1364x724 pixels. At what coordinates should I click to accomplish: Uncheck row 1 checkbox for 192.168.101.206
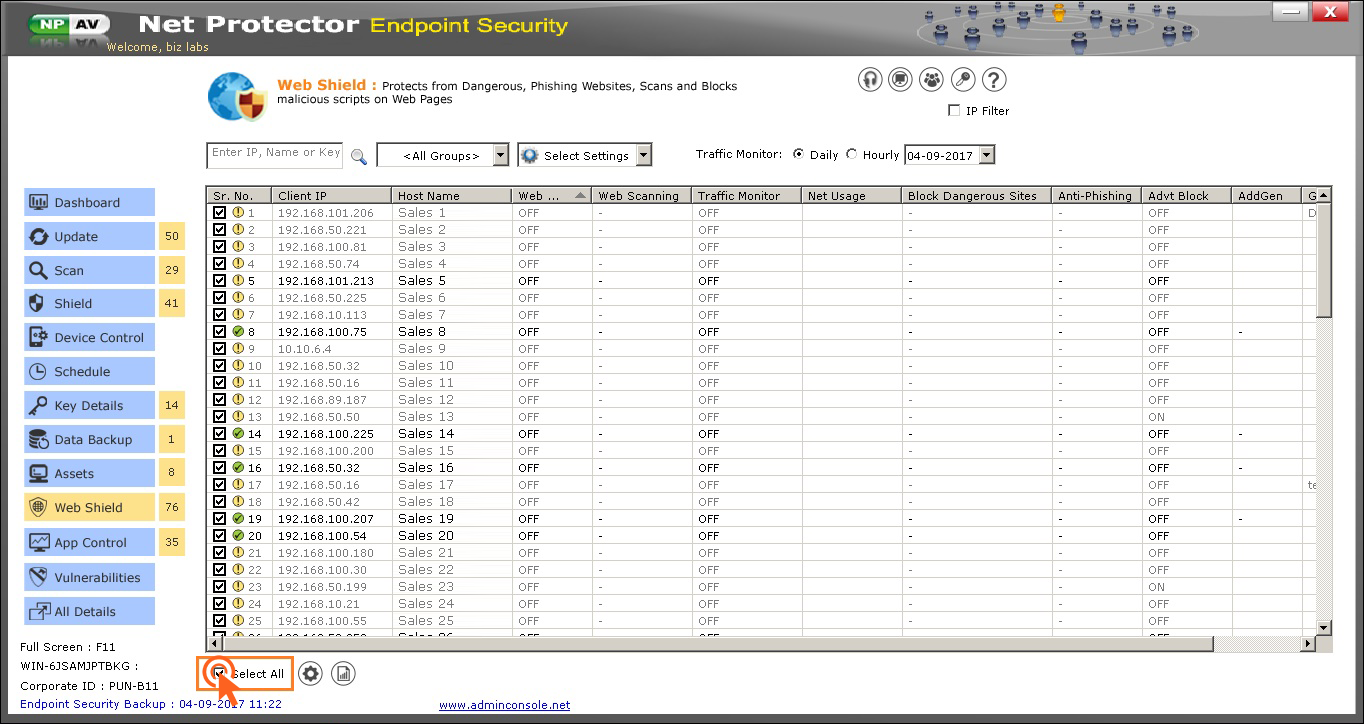pyautogui.click(x=219, y=212)
